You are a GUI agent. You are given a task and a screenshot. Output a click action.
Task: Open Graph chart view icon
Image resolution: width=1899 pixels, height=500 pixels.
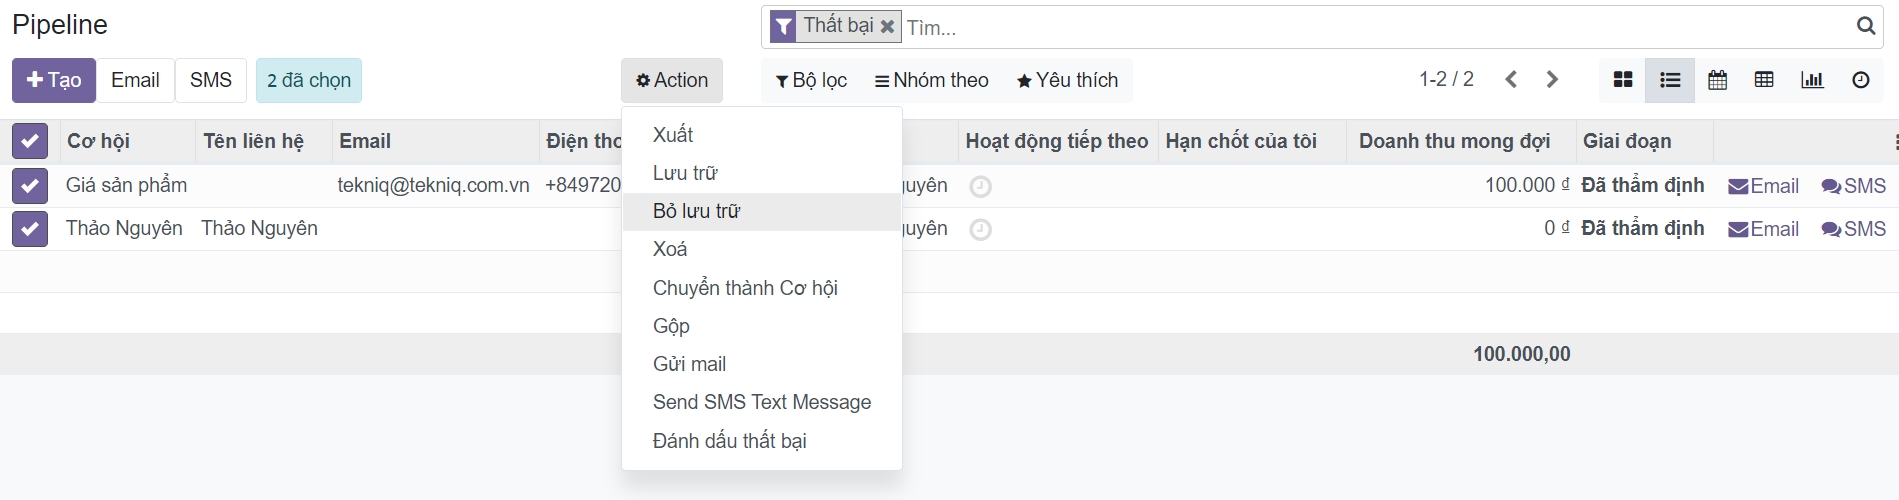1812,80
